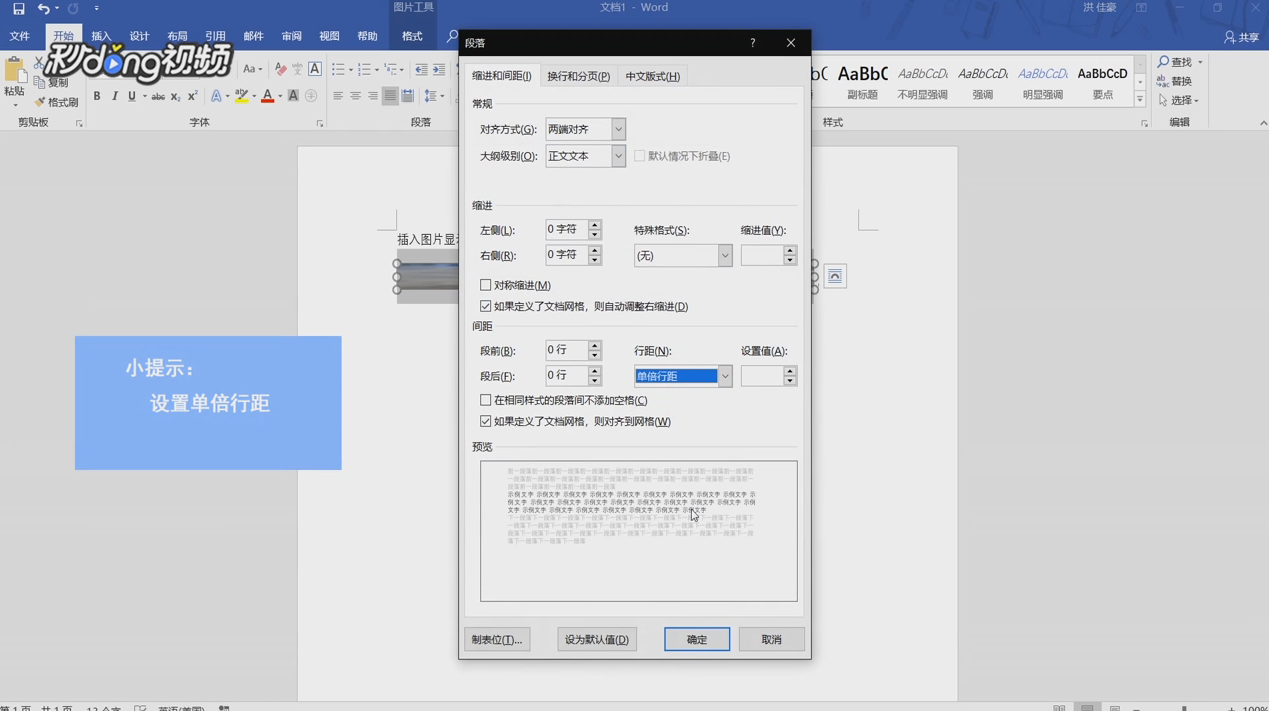
Task: Uncheck auto-adjust right indent grid checkbox
Action: tap(486, 306)
